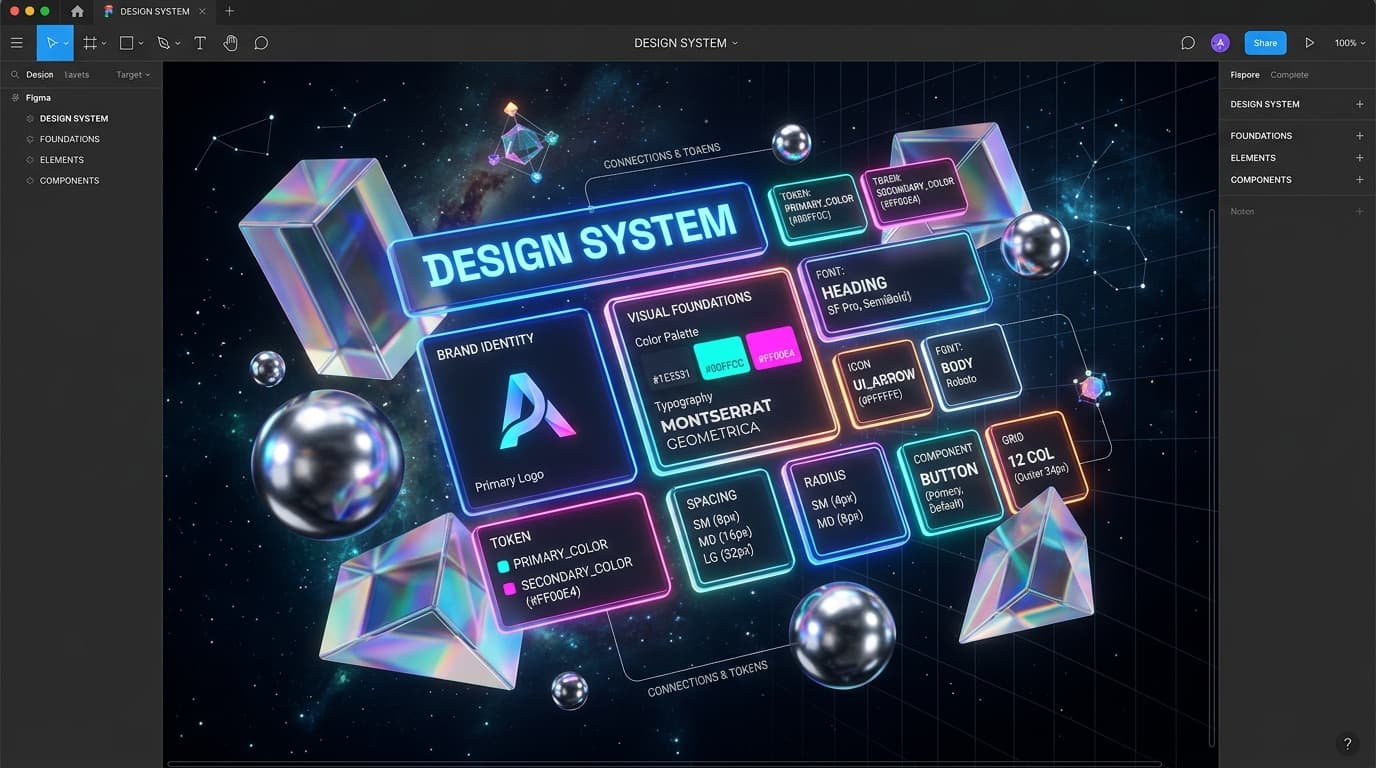Select the FOUNDATIONS layer
The width and height of the screenshot is (1376, 768).
coord(81,139)
